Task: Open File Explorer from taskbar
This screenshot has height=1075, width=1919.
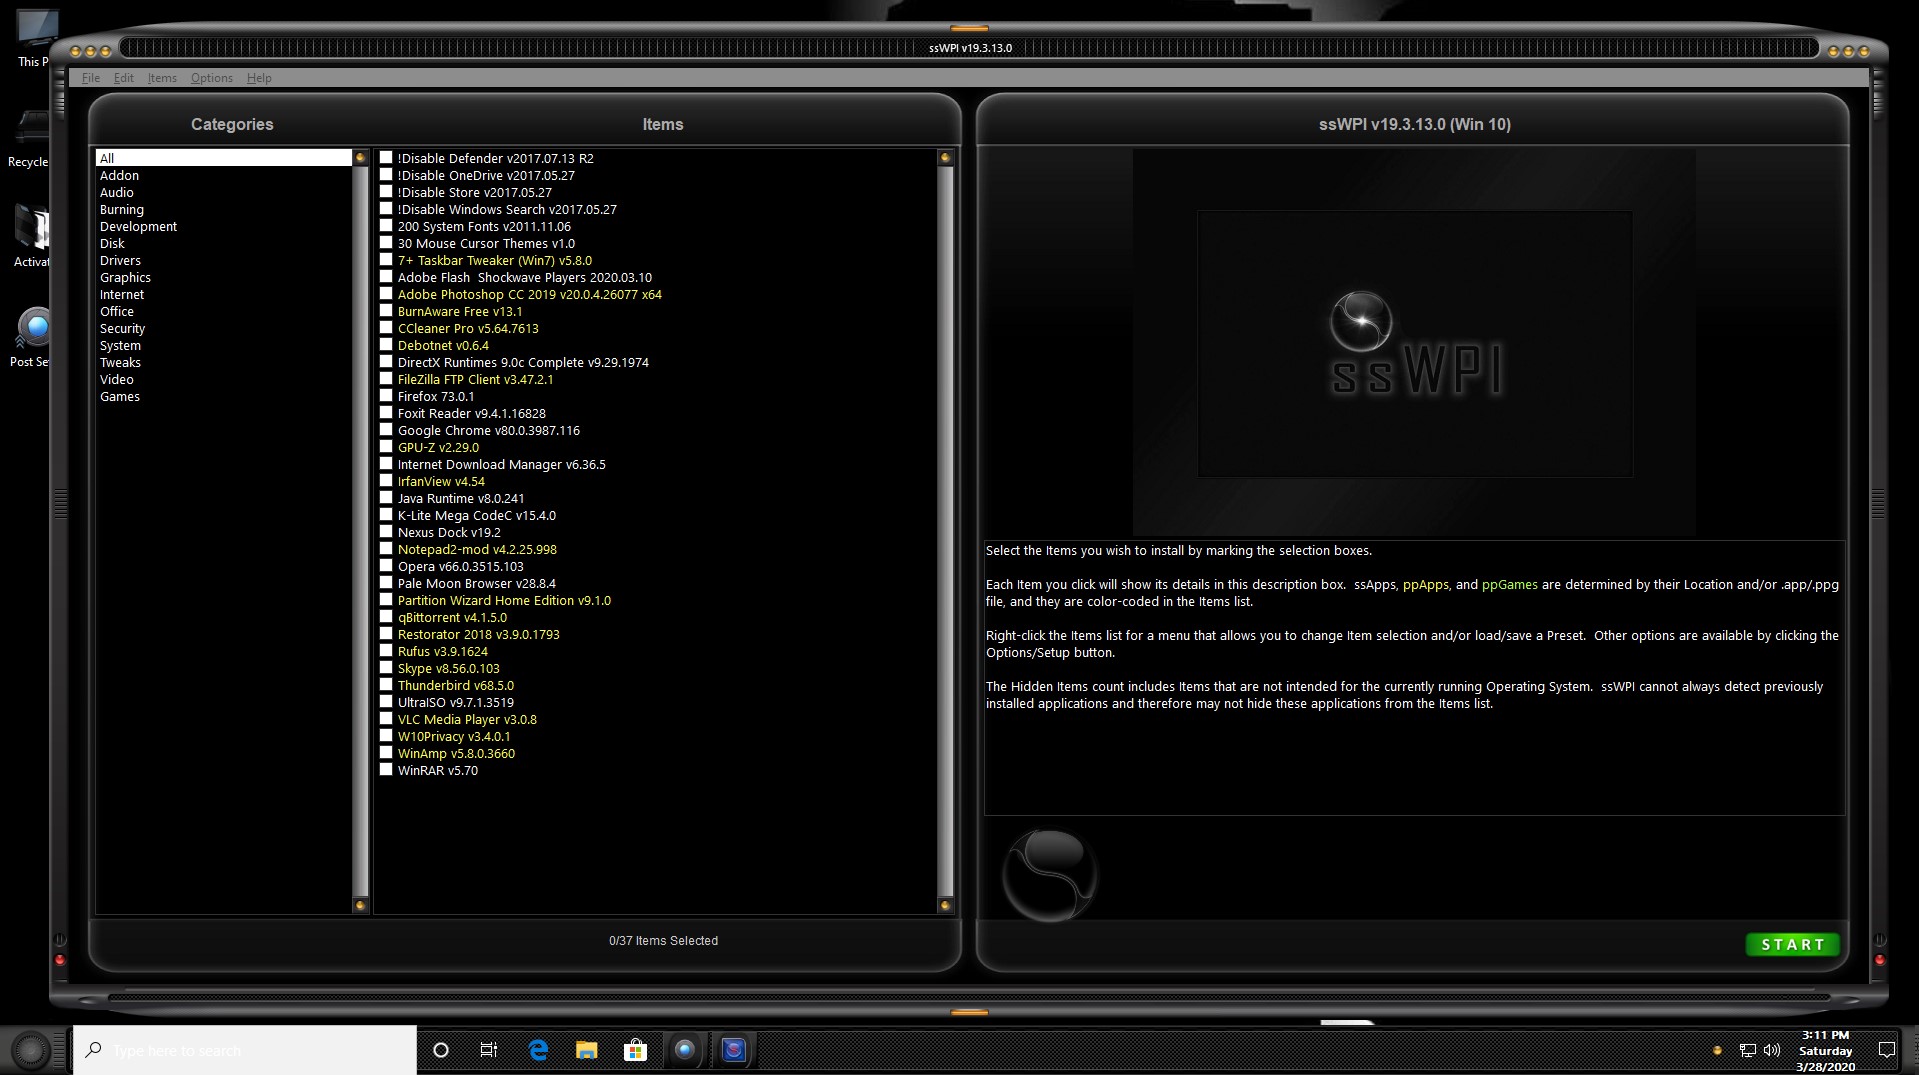Action: pos(587,1050)
